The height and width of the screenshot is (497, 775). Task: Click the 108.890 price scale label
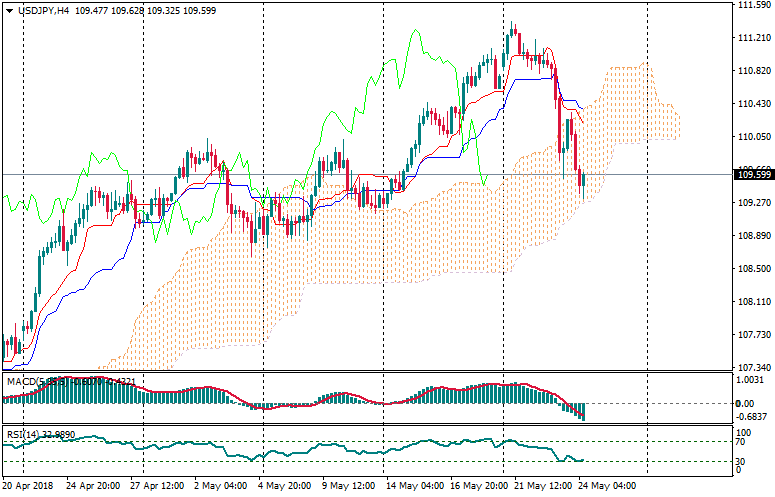click(x=750, y=236)
